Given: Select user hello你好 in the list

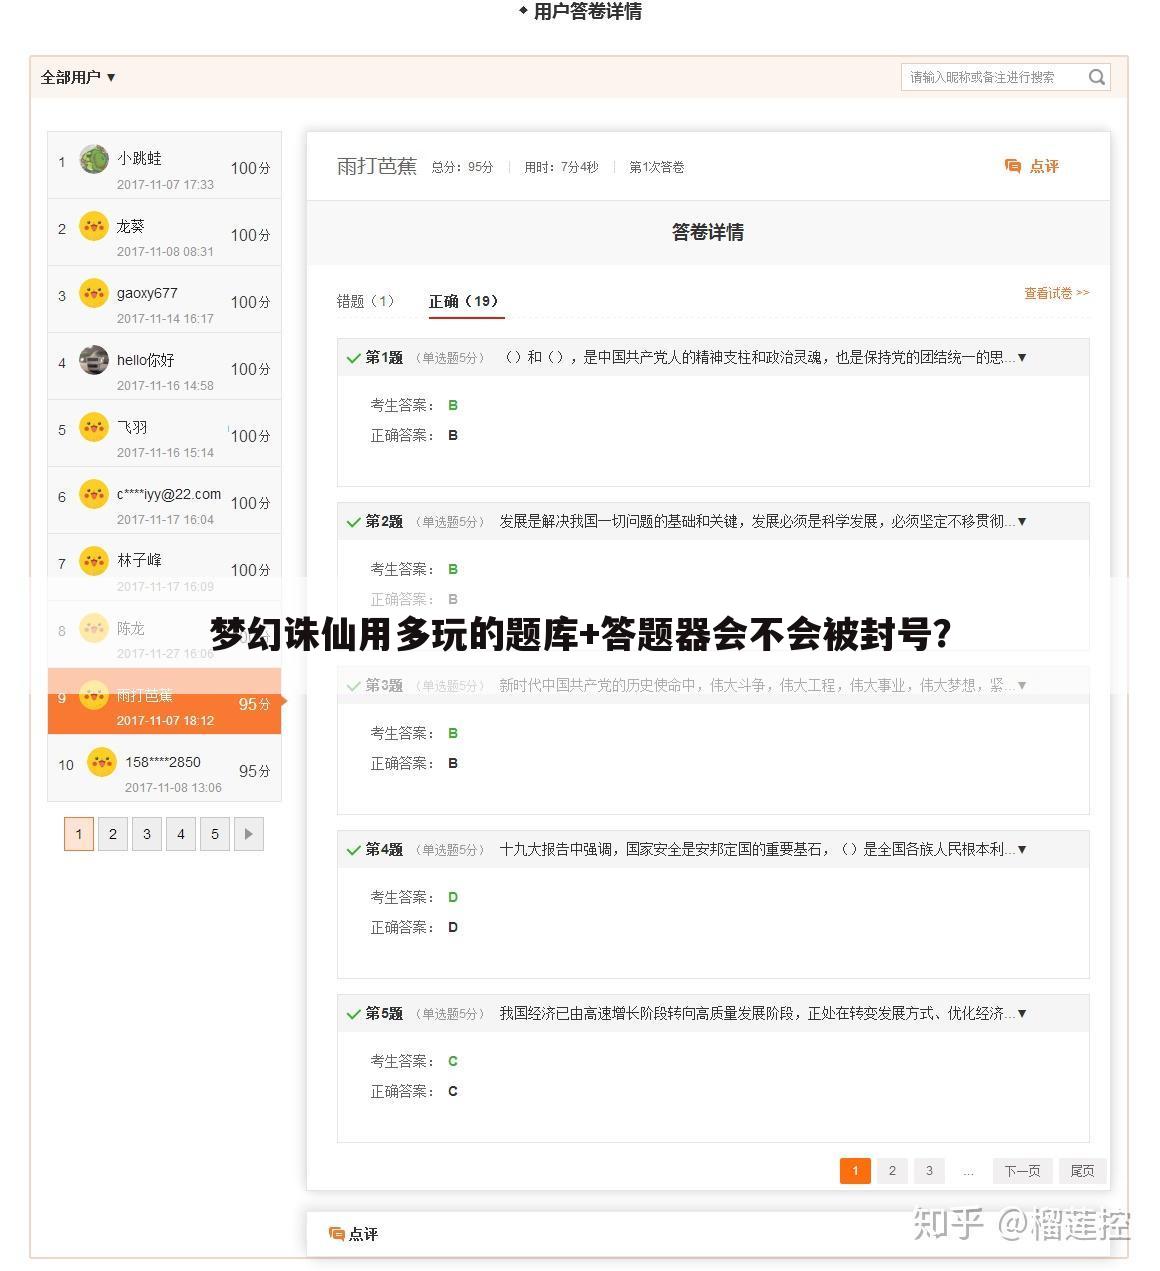Looking at the screenshot, I should (x=164, y=366).
